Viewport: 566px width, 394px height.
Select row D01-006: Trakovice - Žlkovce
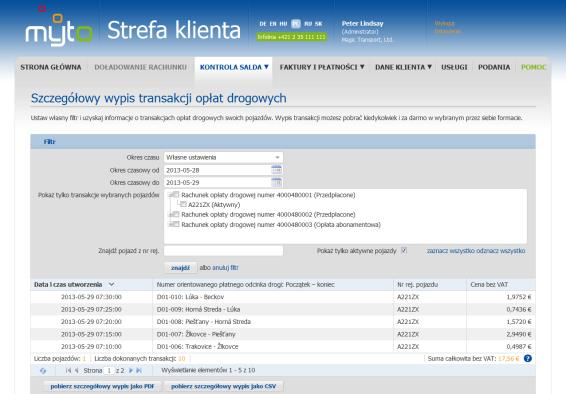[x=283, y=346]
